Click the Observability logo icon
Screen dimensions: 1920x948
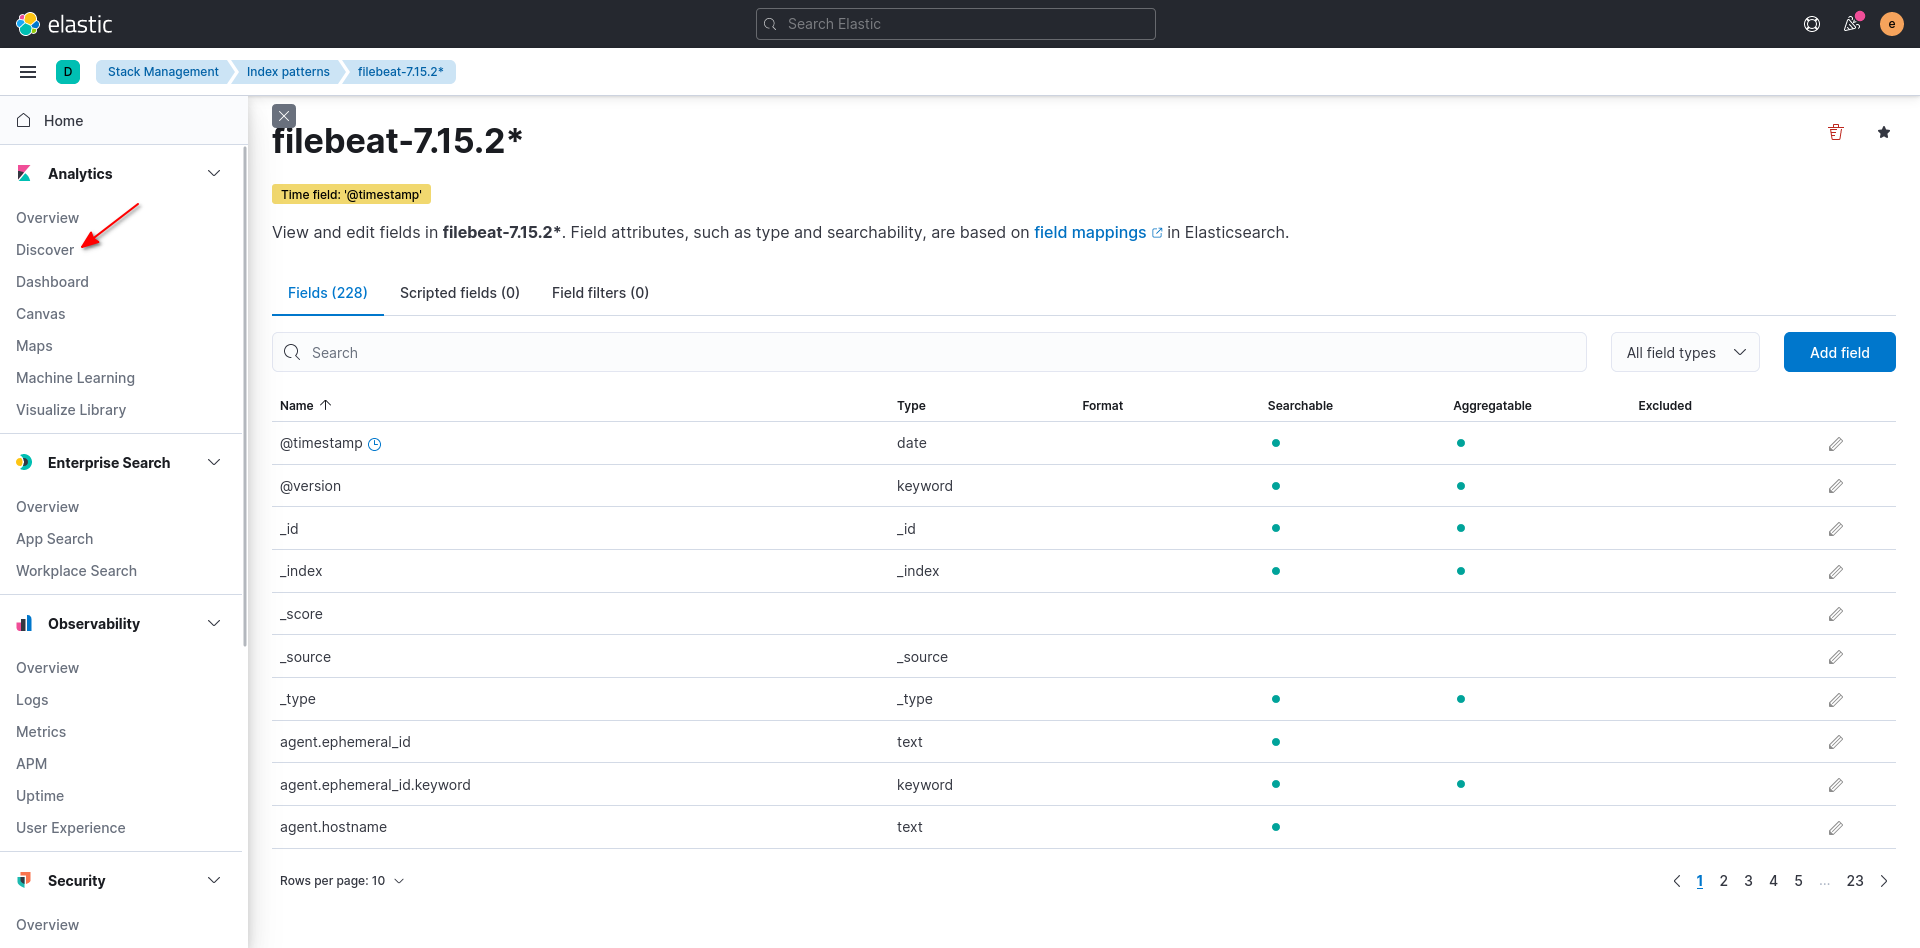(x=24, y=624)
